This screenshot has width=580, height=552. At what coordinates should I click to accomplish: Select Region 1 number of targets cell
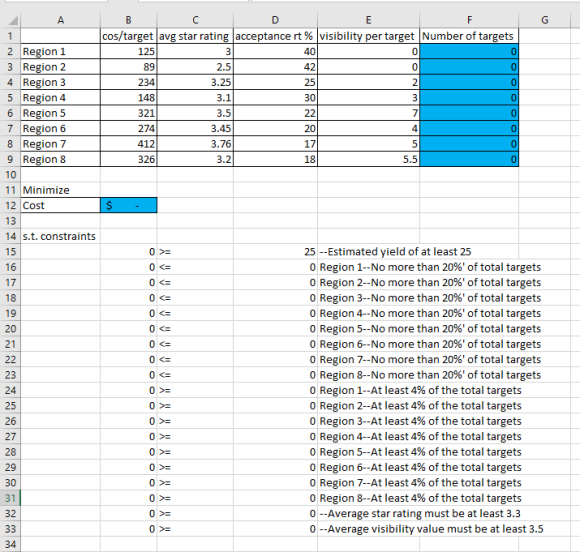(x=469, y=51)
